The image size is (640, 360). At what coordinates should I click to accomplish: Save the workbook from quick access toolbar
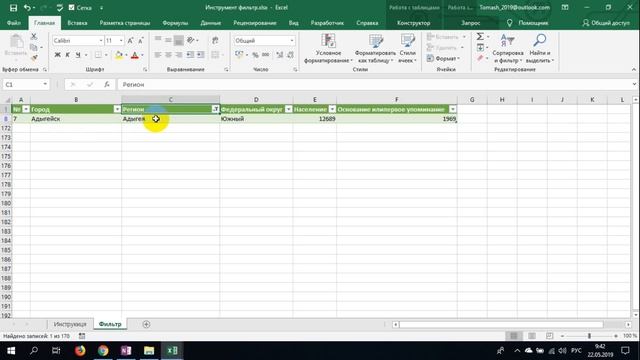13,8
